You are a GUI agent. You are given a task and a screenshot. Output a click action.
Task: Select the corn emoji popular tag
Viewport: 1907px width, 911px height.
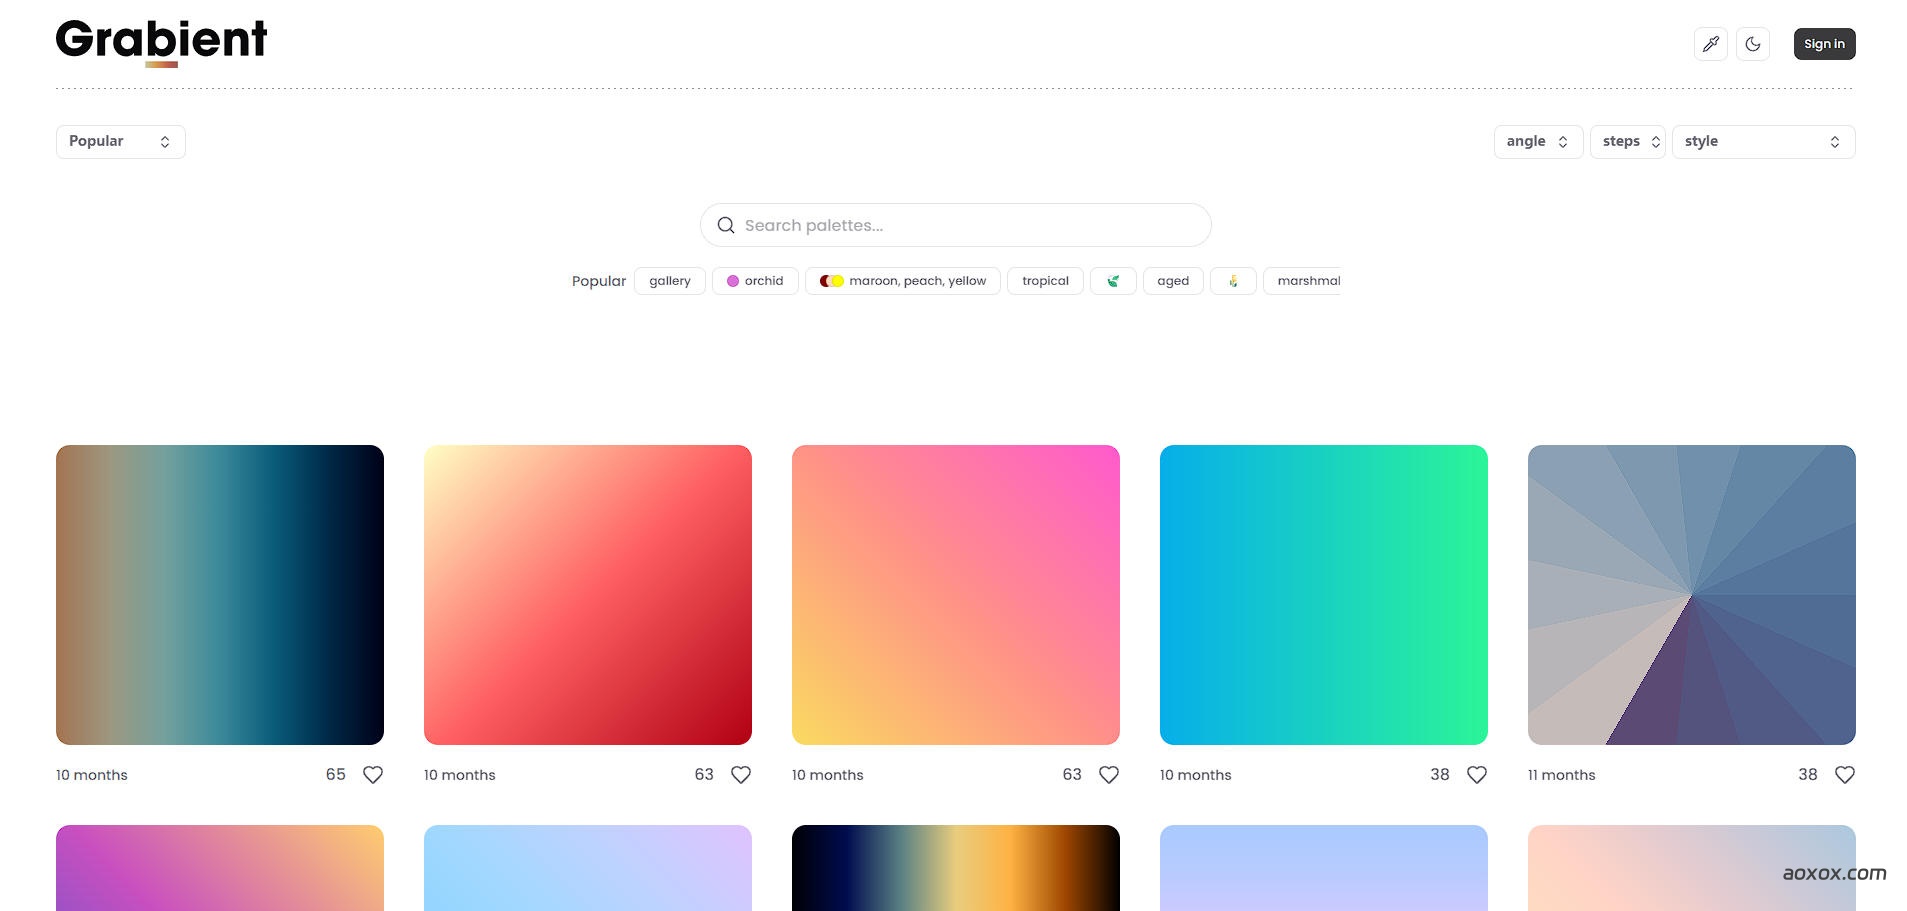(x=1232, y=281)
